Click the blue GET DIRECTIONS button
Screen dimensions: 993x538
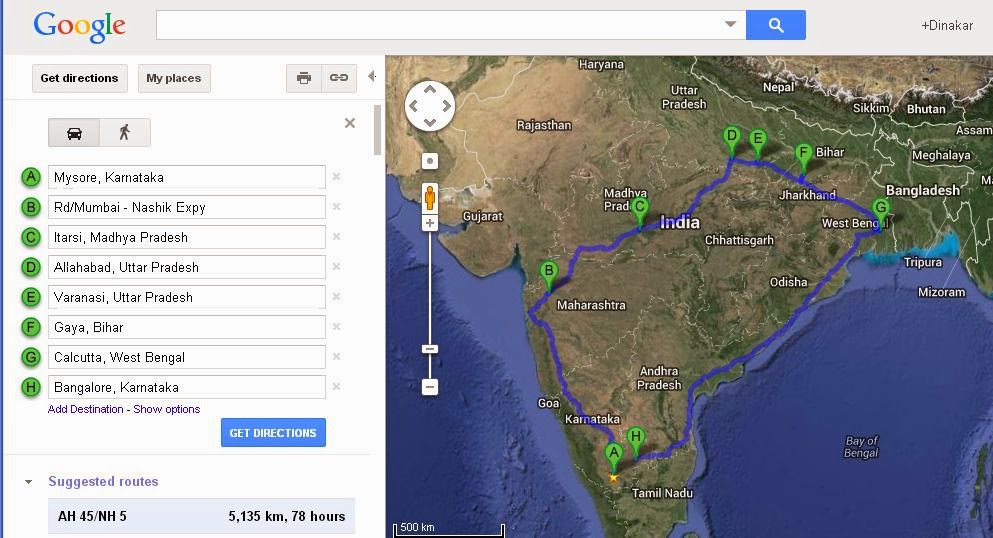(273, 433)
